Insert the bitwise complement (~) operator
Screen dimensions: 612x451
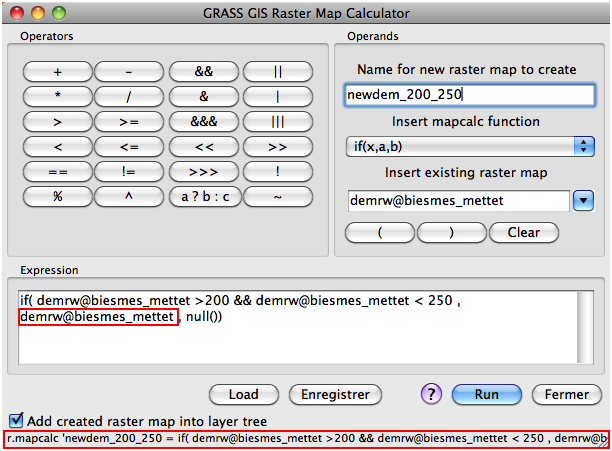pyautogui.click(x=277, y=196)
